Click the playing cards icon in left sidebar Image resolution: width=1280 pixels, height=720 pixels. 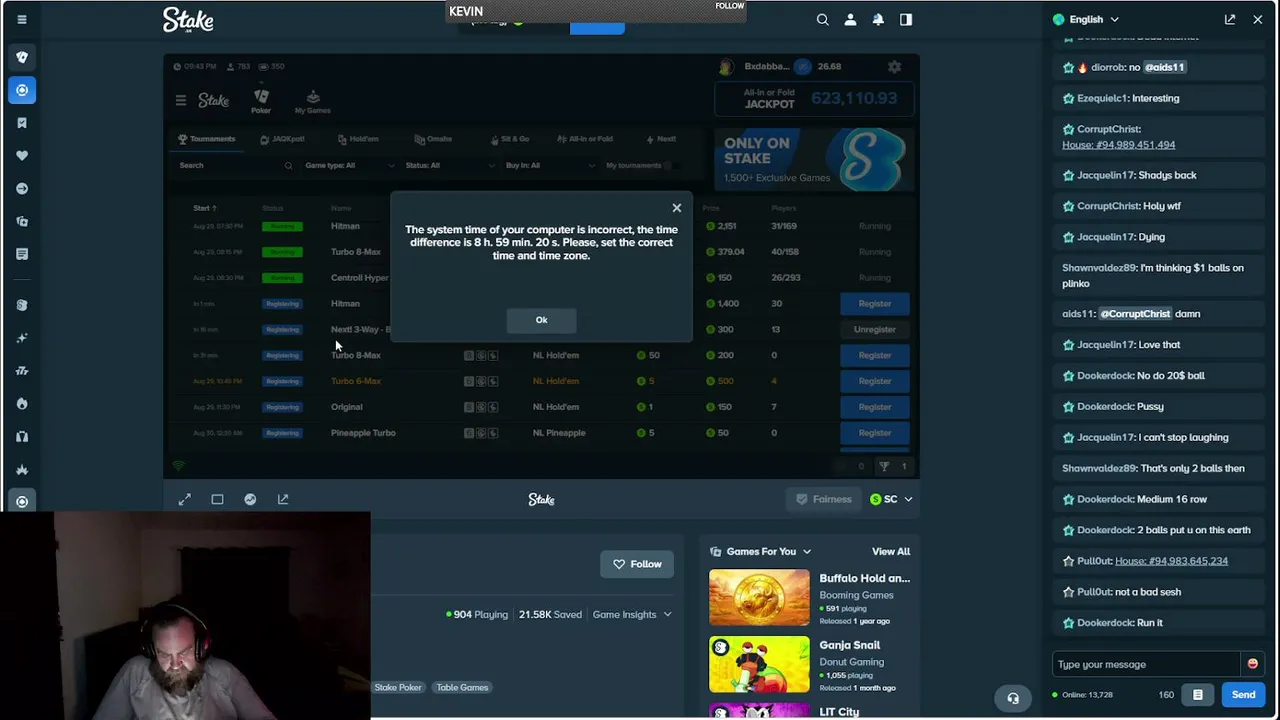coord(22,57)
